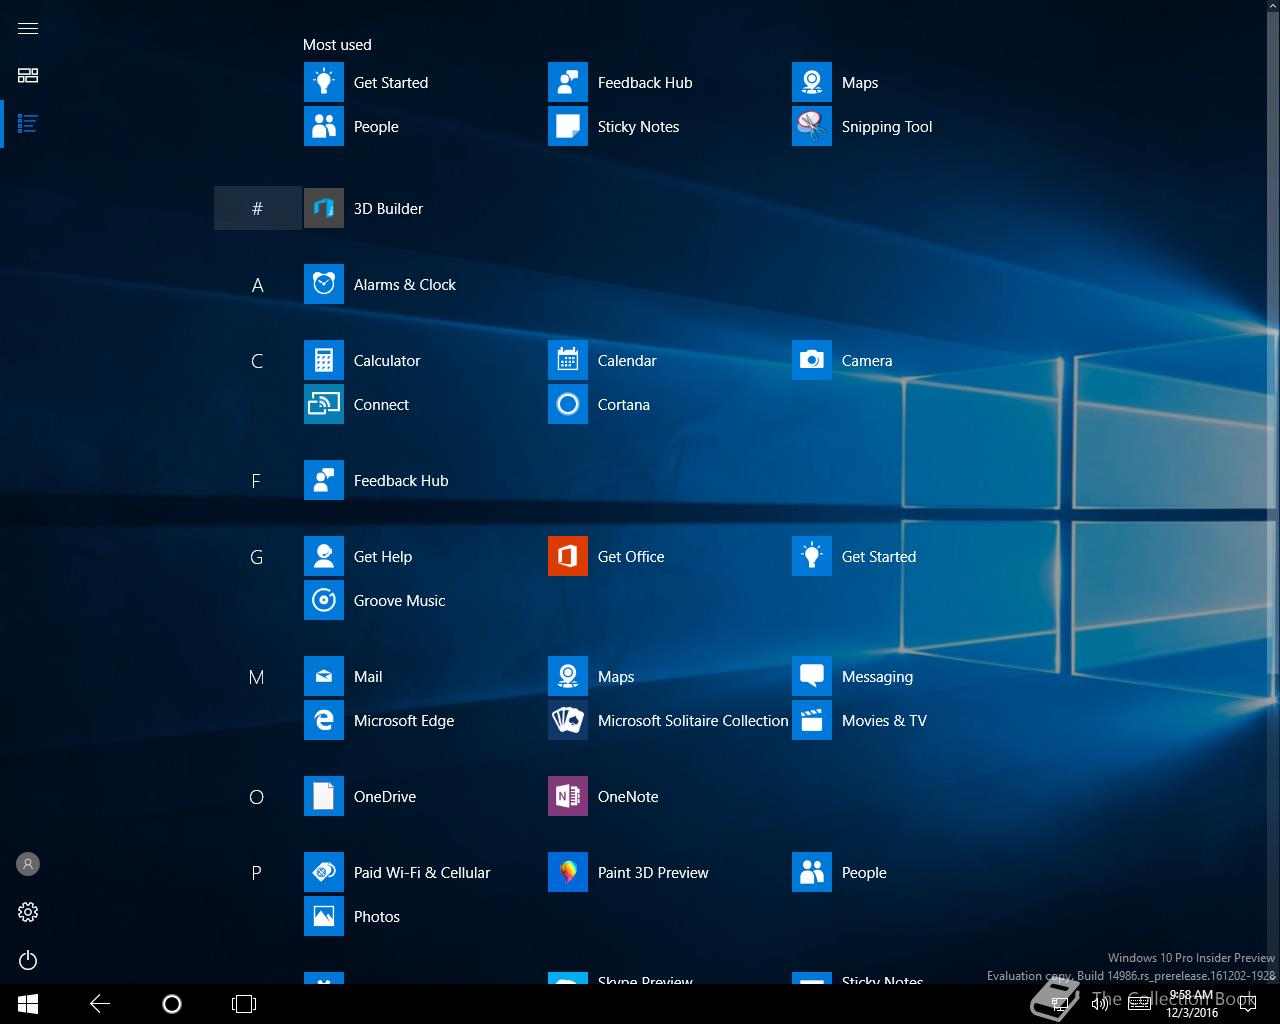Click the letter M section header

[x=257, y=677]
